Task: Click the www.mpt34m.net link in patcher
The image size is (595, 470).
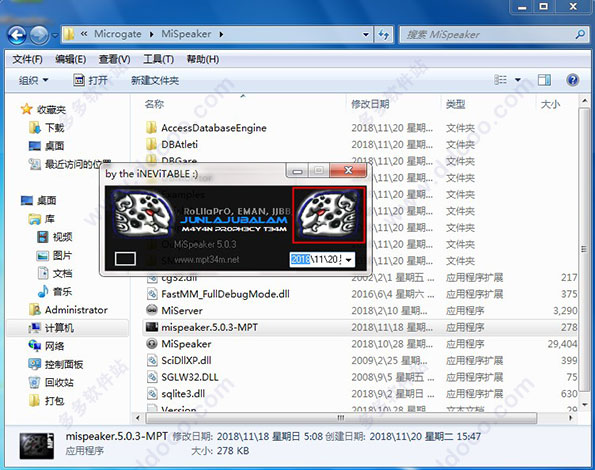Action: pyautogui.click(x=207, y=260)
